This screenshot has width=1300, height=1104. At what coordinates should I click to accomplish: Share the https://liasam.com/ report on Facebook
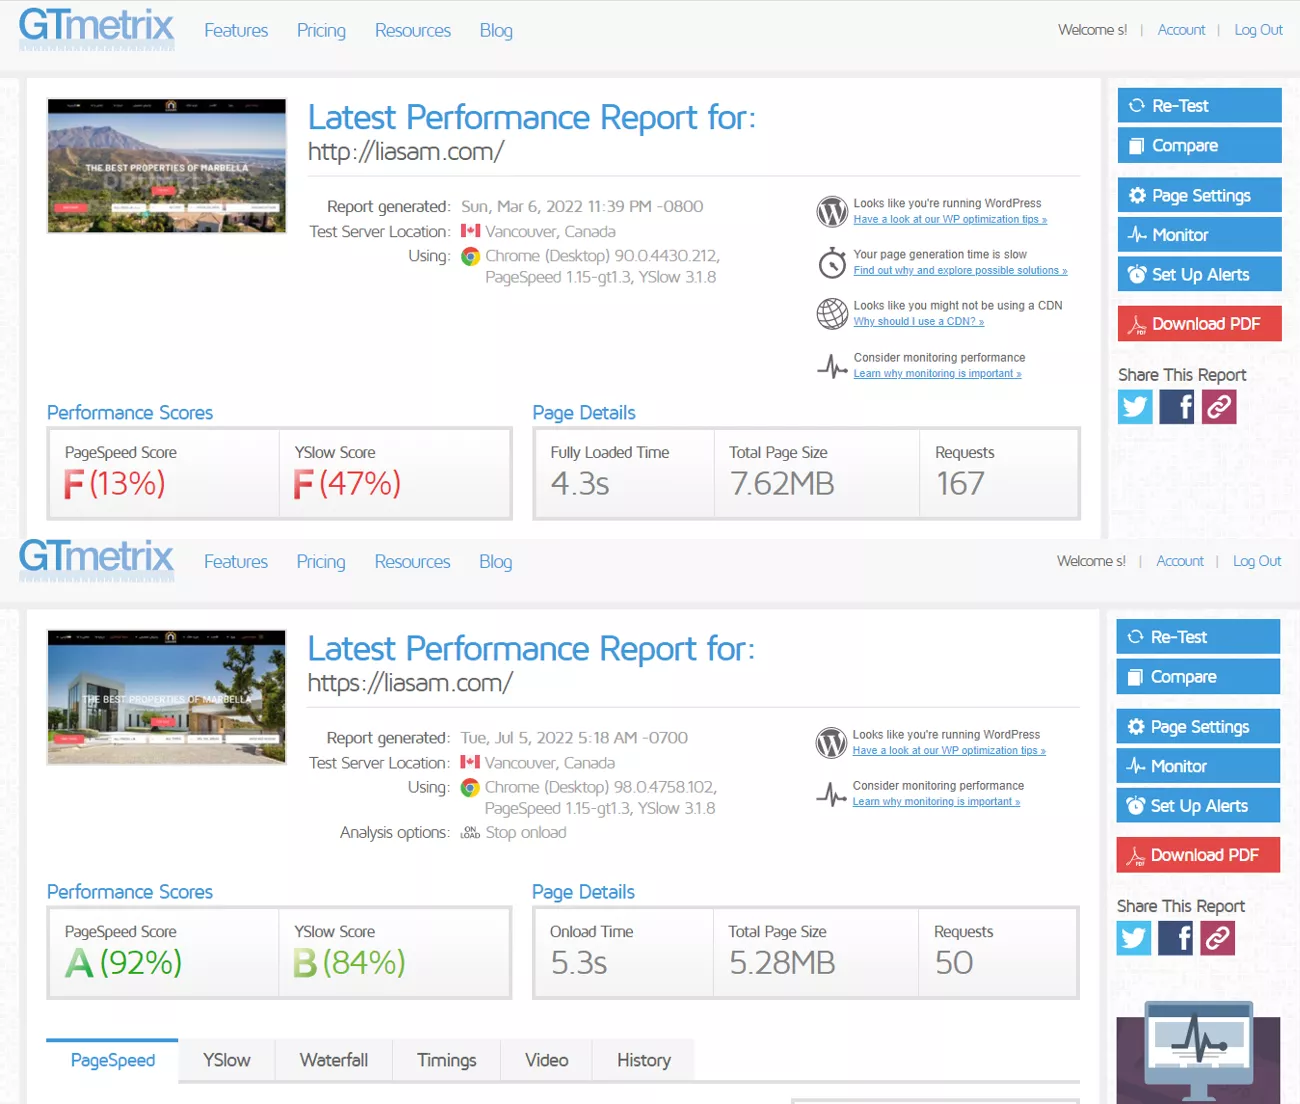pos(1176,938)
